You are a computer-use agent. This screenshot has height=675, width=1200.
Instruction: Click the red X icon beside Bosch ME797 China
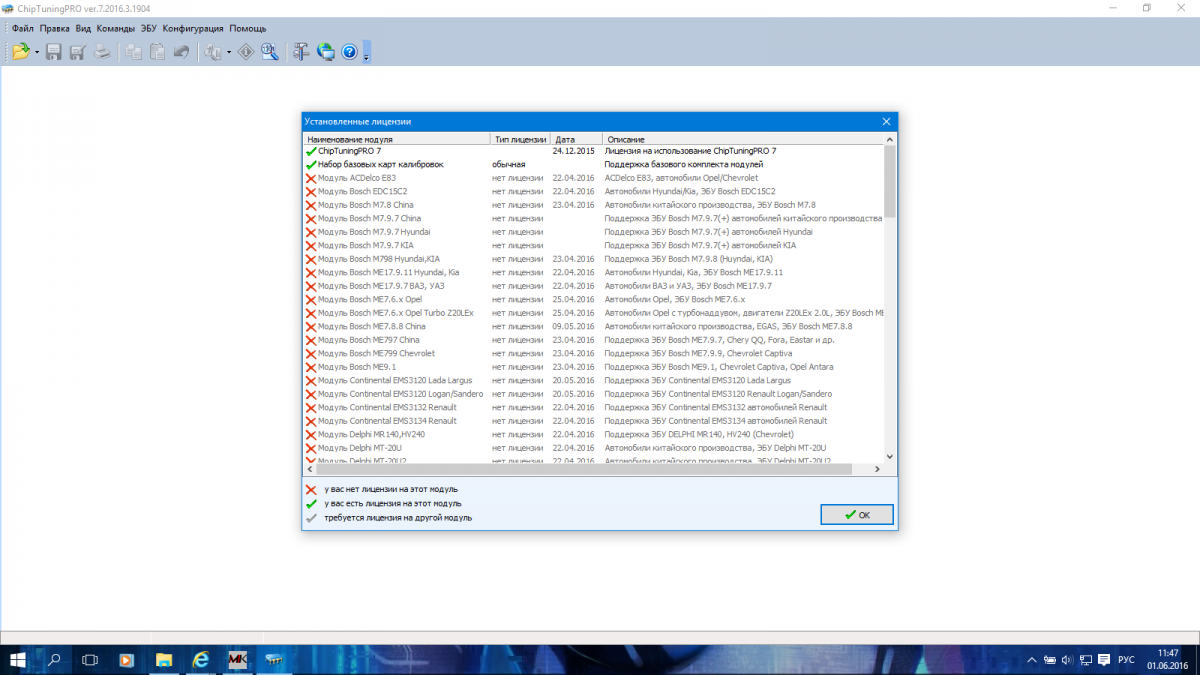(311, 340)
